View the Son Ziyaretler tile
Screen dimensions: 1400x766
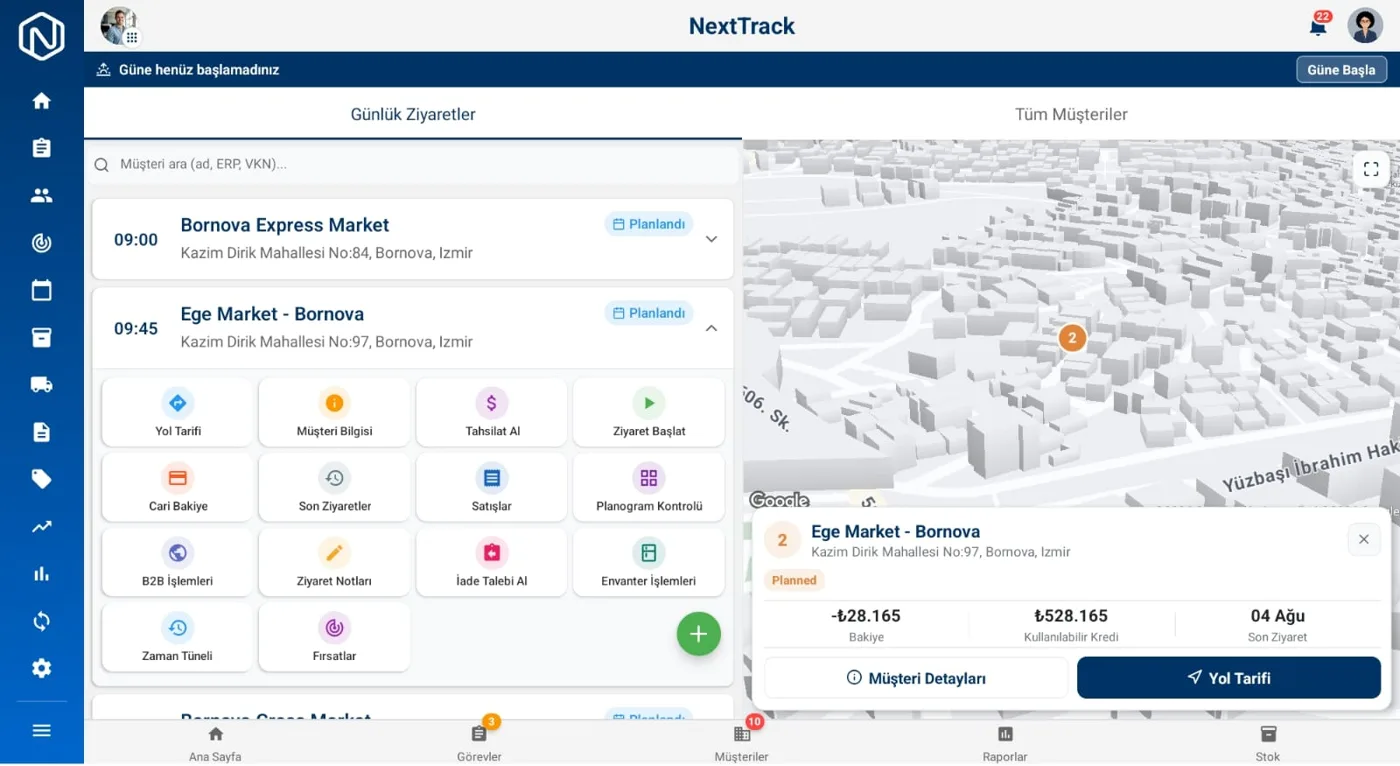pos(335,487)
